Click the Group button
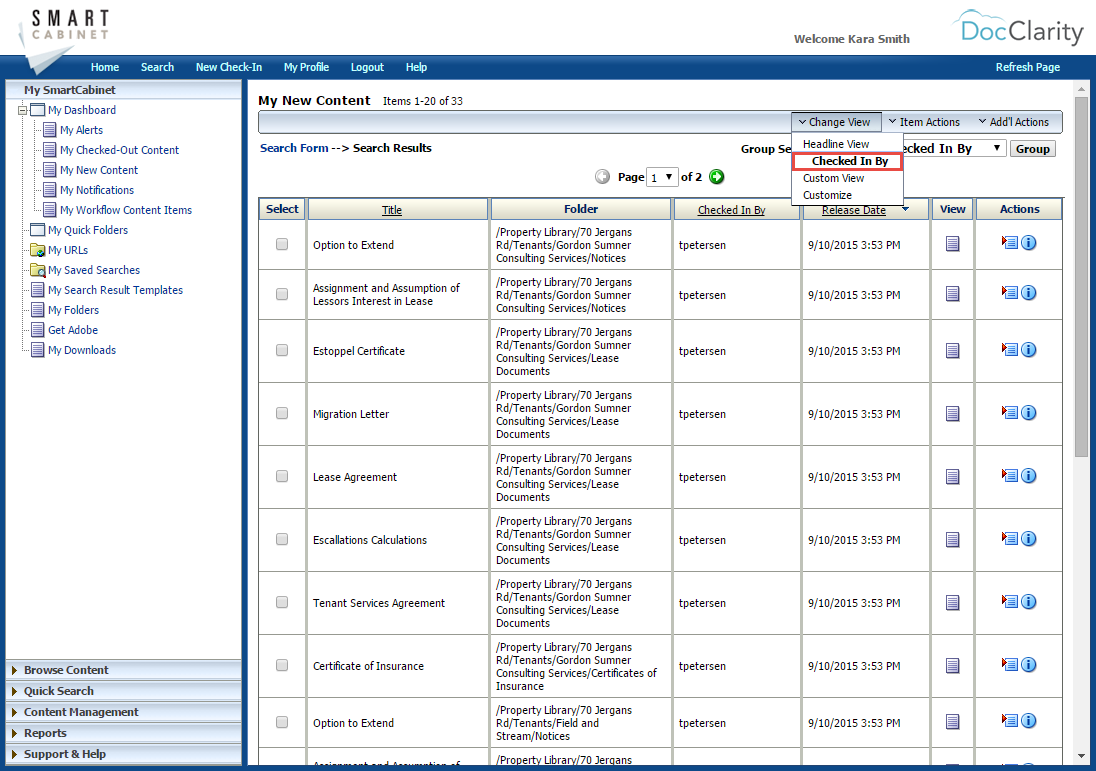 click(1032, 149)
